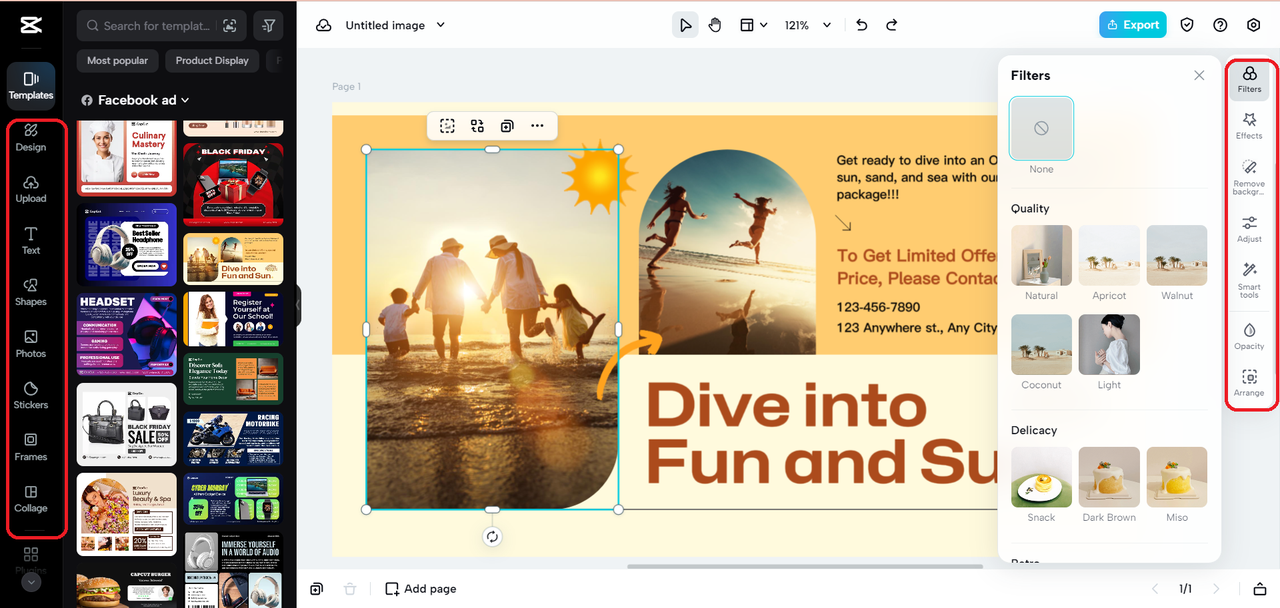1280x608 pixels.
Task: Select the hand pan tool
Action: tap(715, 25)
